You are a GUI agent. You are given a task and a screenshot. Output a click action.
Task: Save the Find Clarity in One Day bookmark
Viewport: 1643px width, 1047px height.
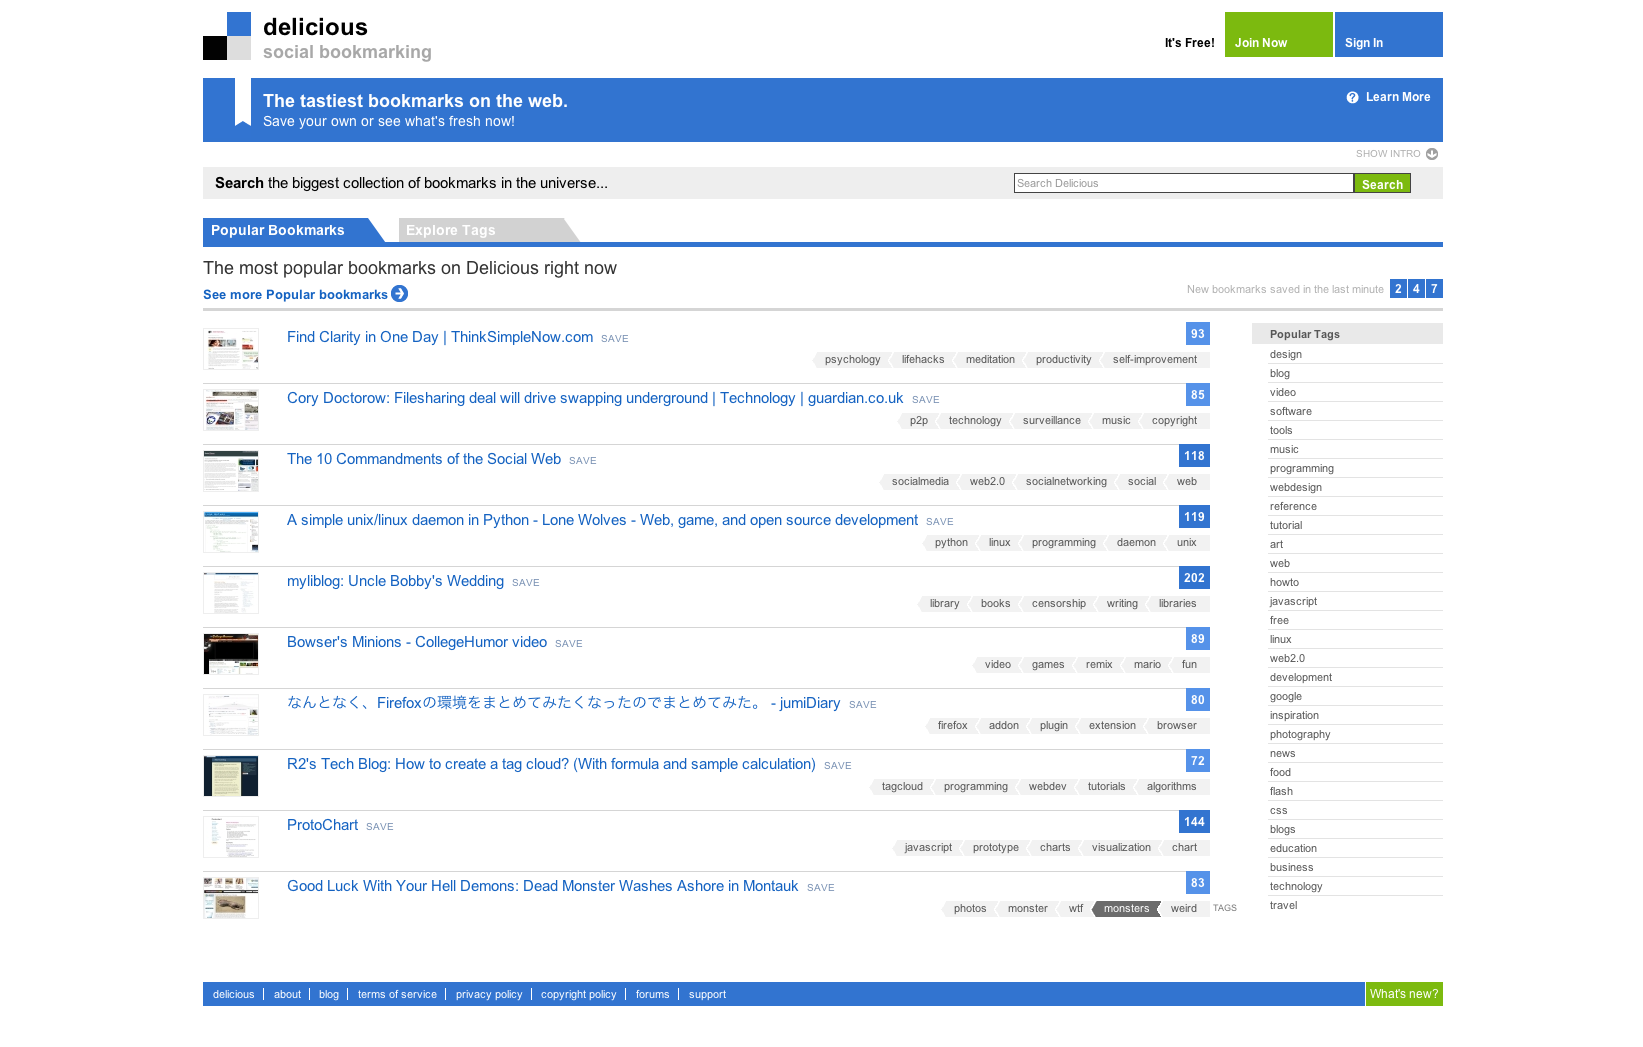click(x=615, y=339)
